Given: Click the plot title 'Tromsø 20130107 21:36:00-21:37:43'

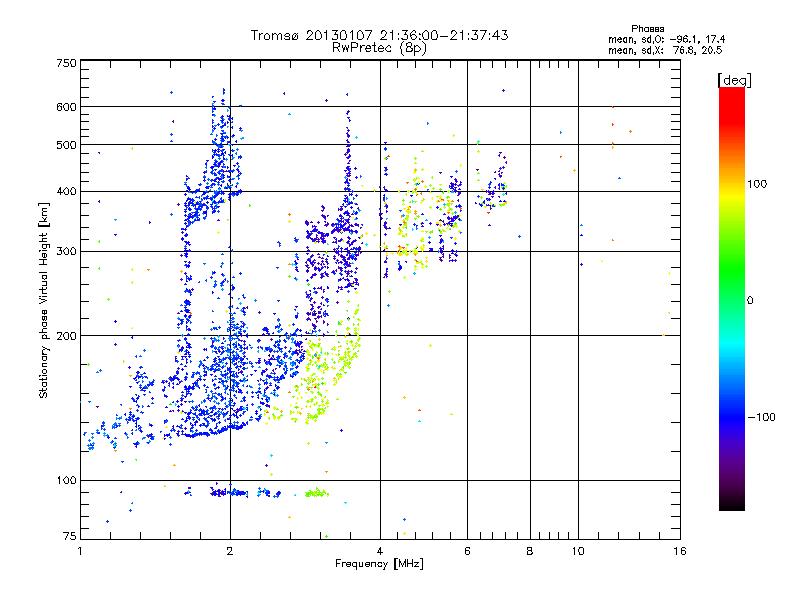Looking at the screenshot, I should [x=379, y=35].
